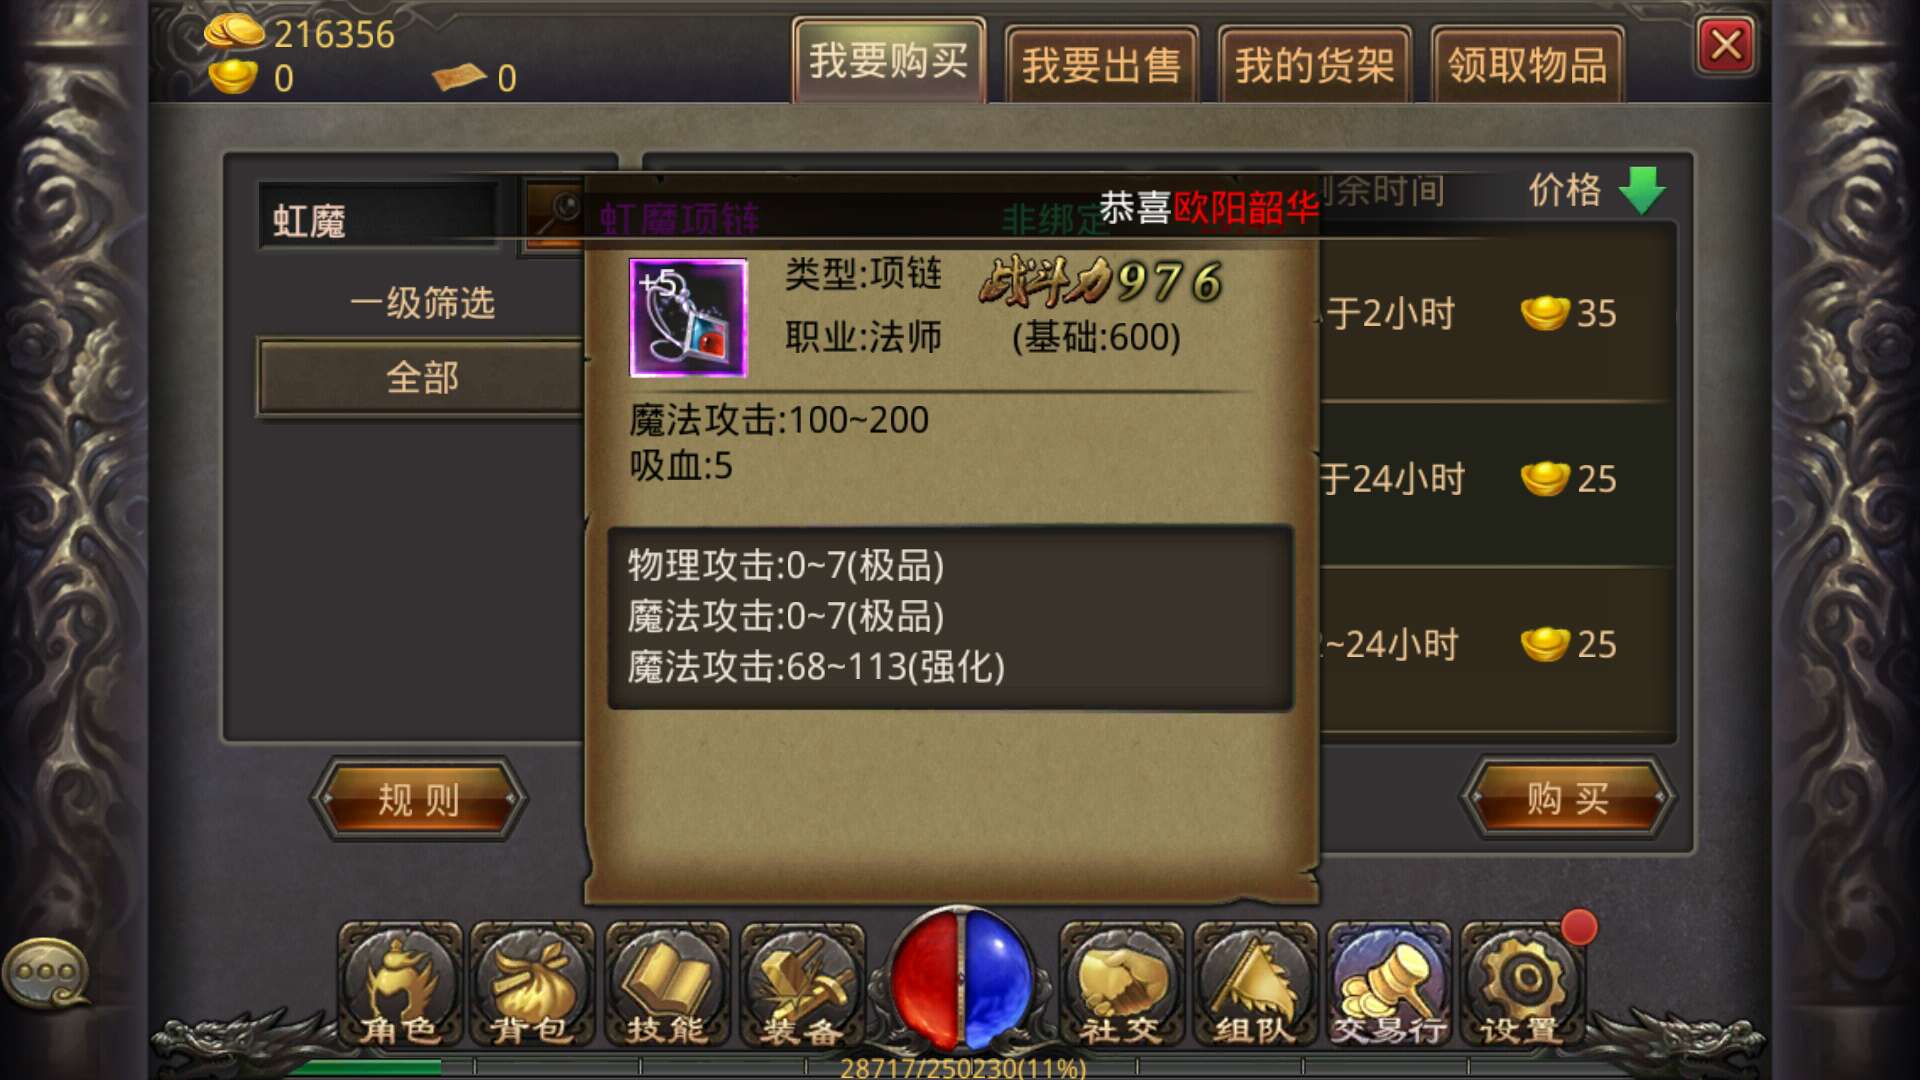Toggle price sort green arrow
1920x1080 pixels.
point(1641,190)
